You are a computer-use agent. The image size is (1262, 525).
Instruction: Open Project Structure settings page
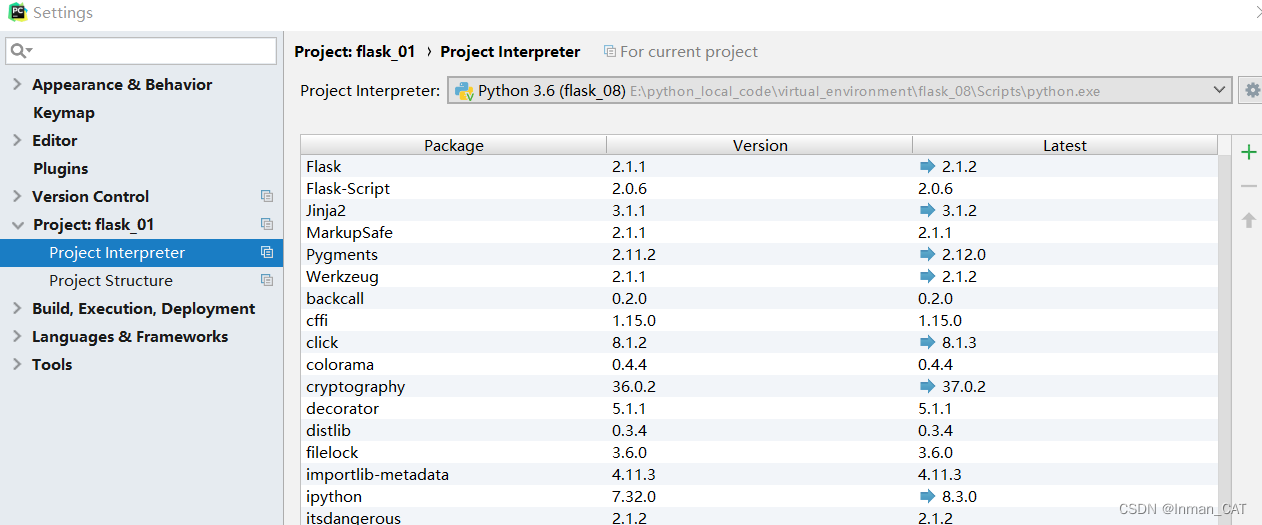click(110, 281)
